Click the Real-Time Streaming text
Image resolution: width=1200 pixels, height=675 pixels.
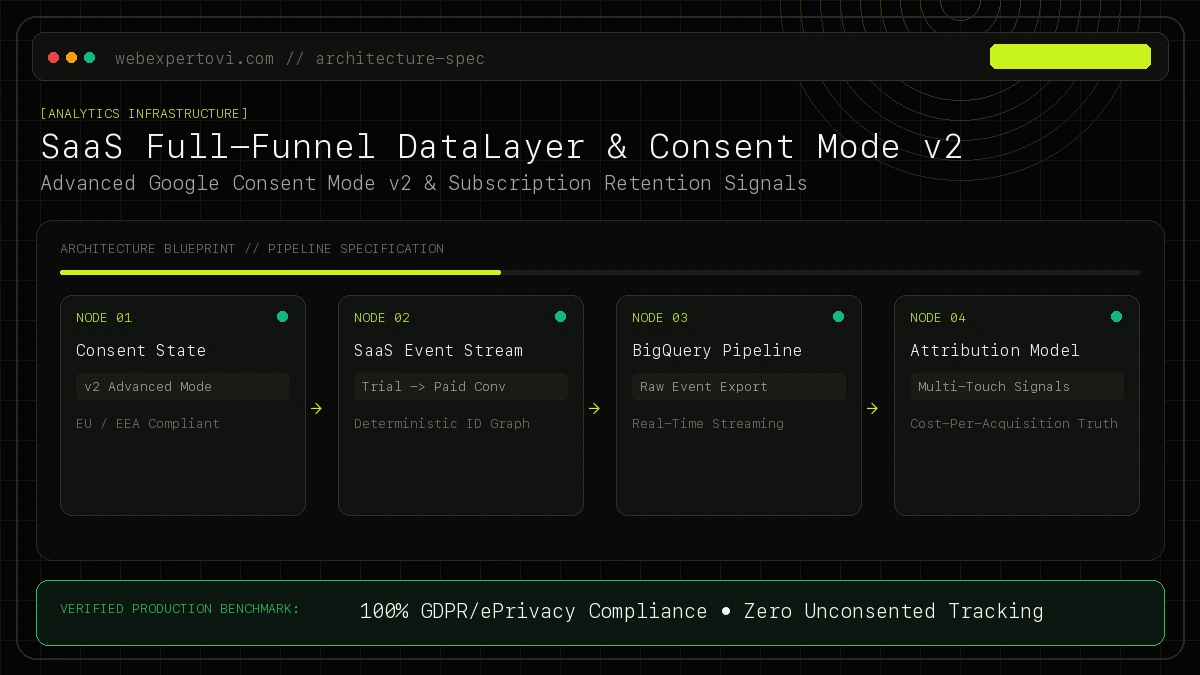click(x=708, y=424)
